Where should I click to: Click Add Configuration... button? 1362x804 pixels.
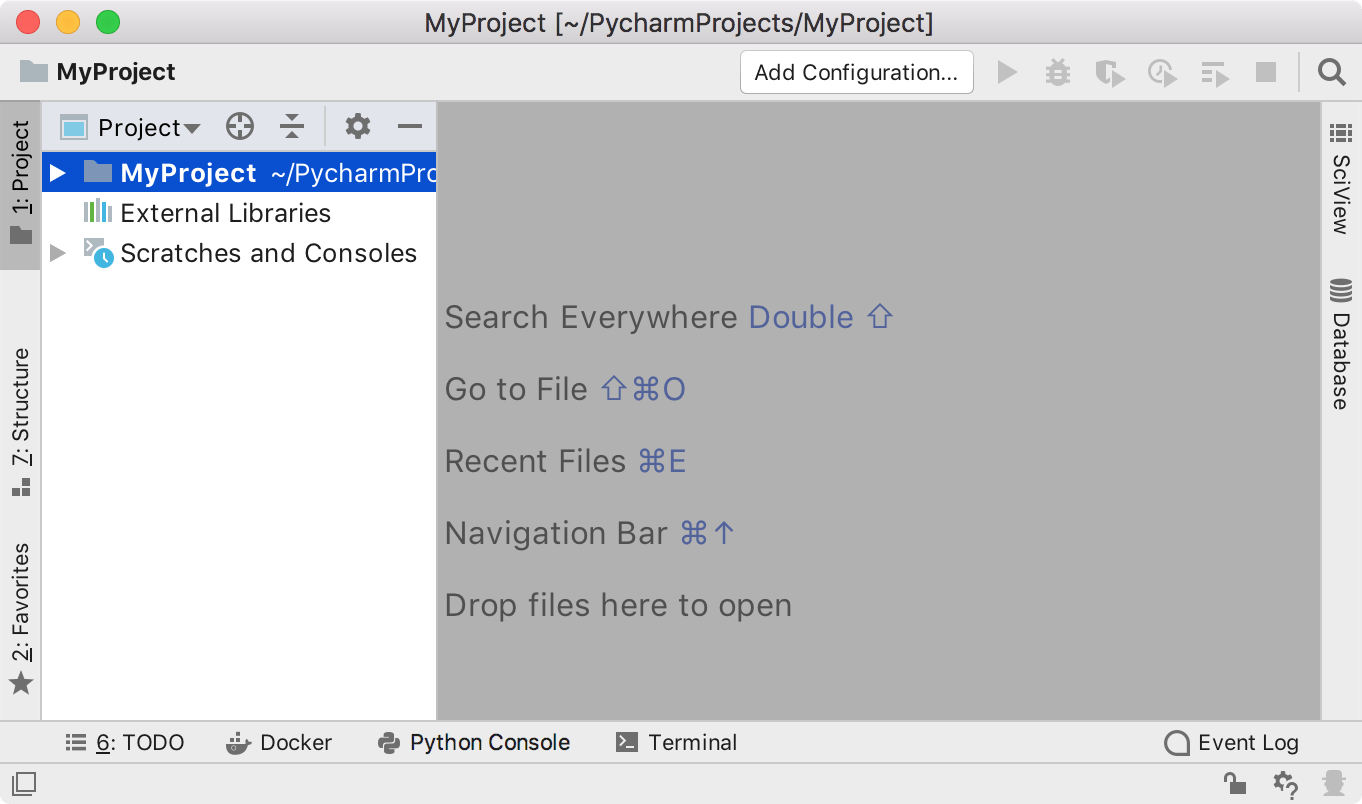(857, 72)
